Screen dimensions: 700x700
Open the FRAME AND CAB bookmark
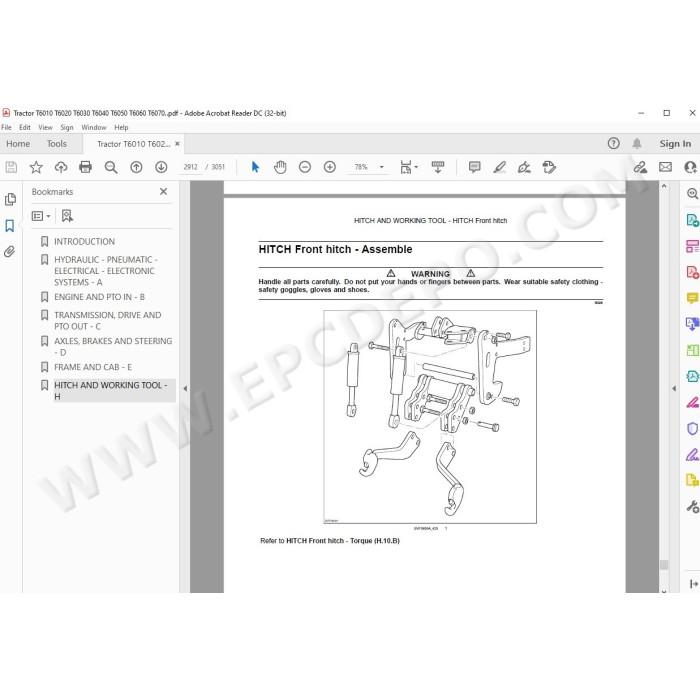93,367
